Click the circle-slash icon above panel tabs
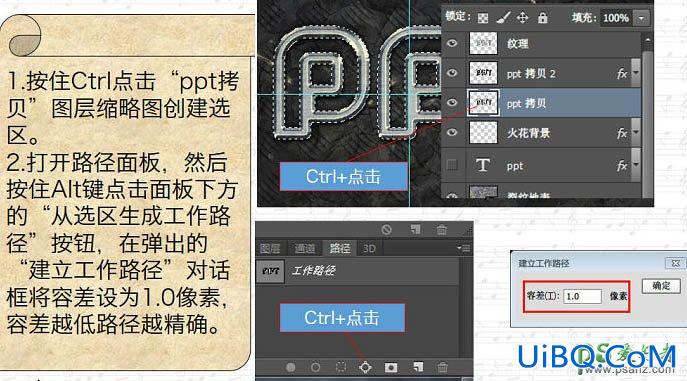The width and height of the screenshot is (687, 381). (386, 229)
